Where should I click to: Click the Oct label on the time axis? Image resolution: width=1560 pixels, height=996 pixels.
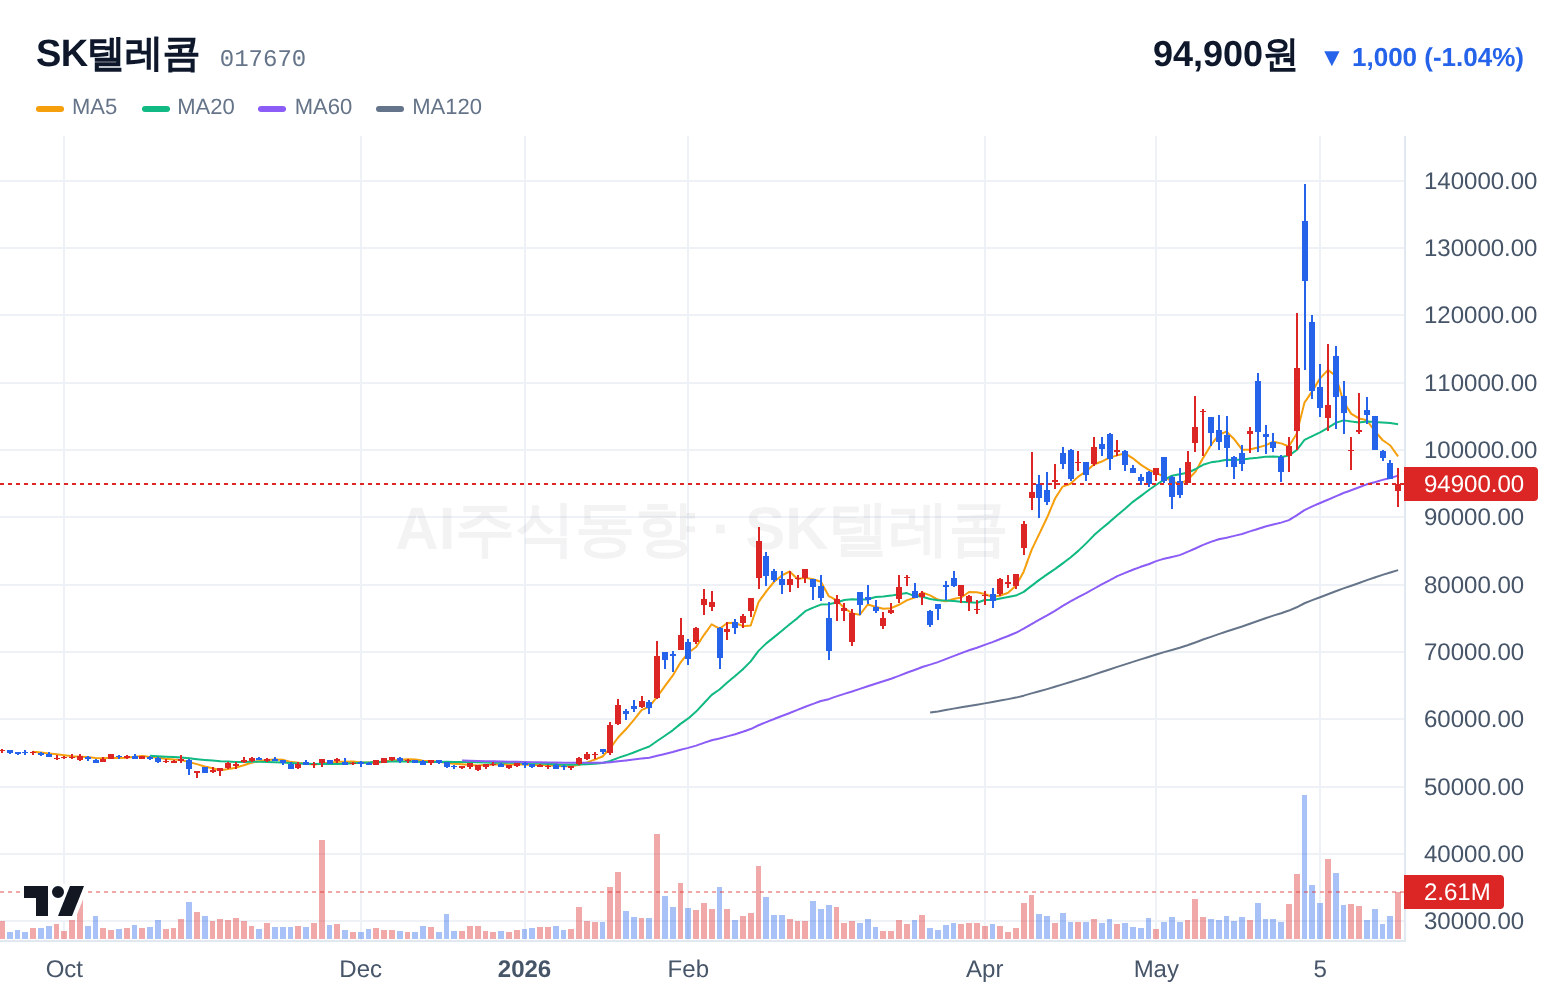pos(64,969)
